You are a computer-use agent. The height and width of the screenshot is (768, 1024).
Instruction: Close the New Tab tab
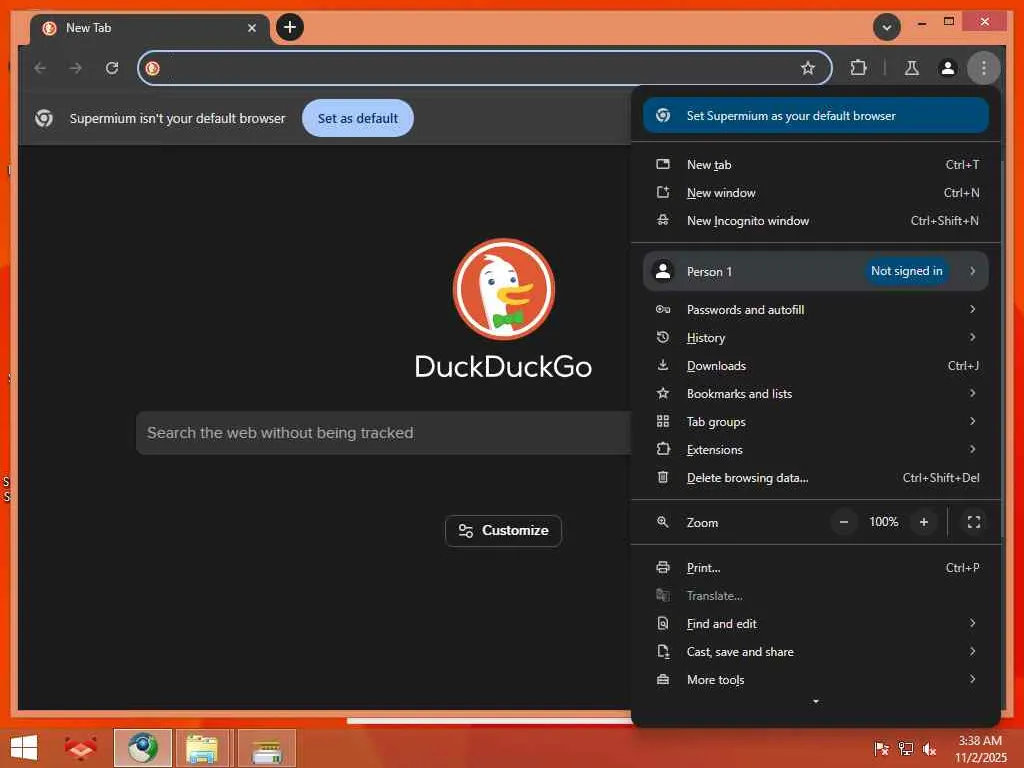coord(252,28)
